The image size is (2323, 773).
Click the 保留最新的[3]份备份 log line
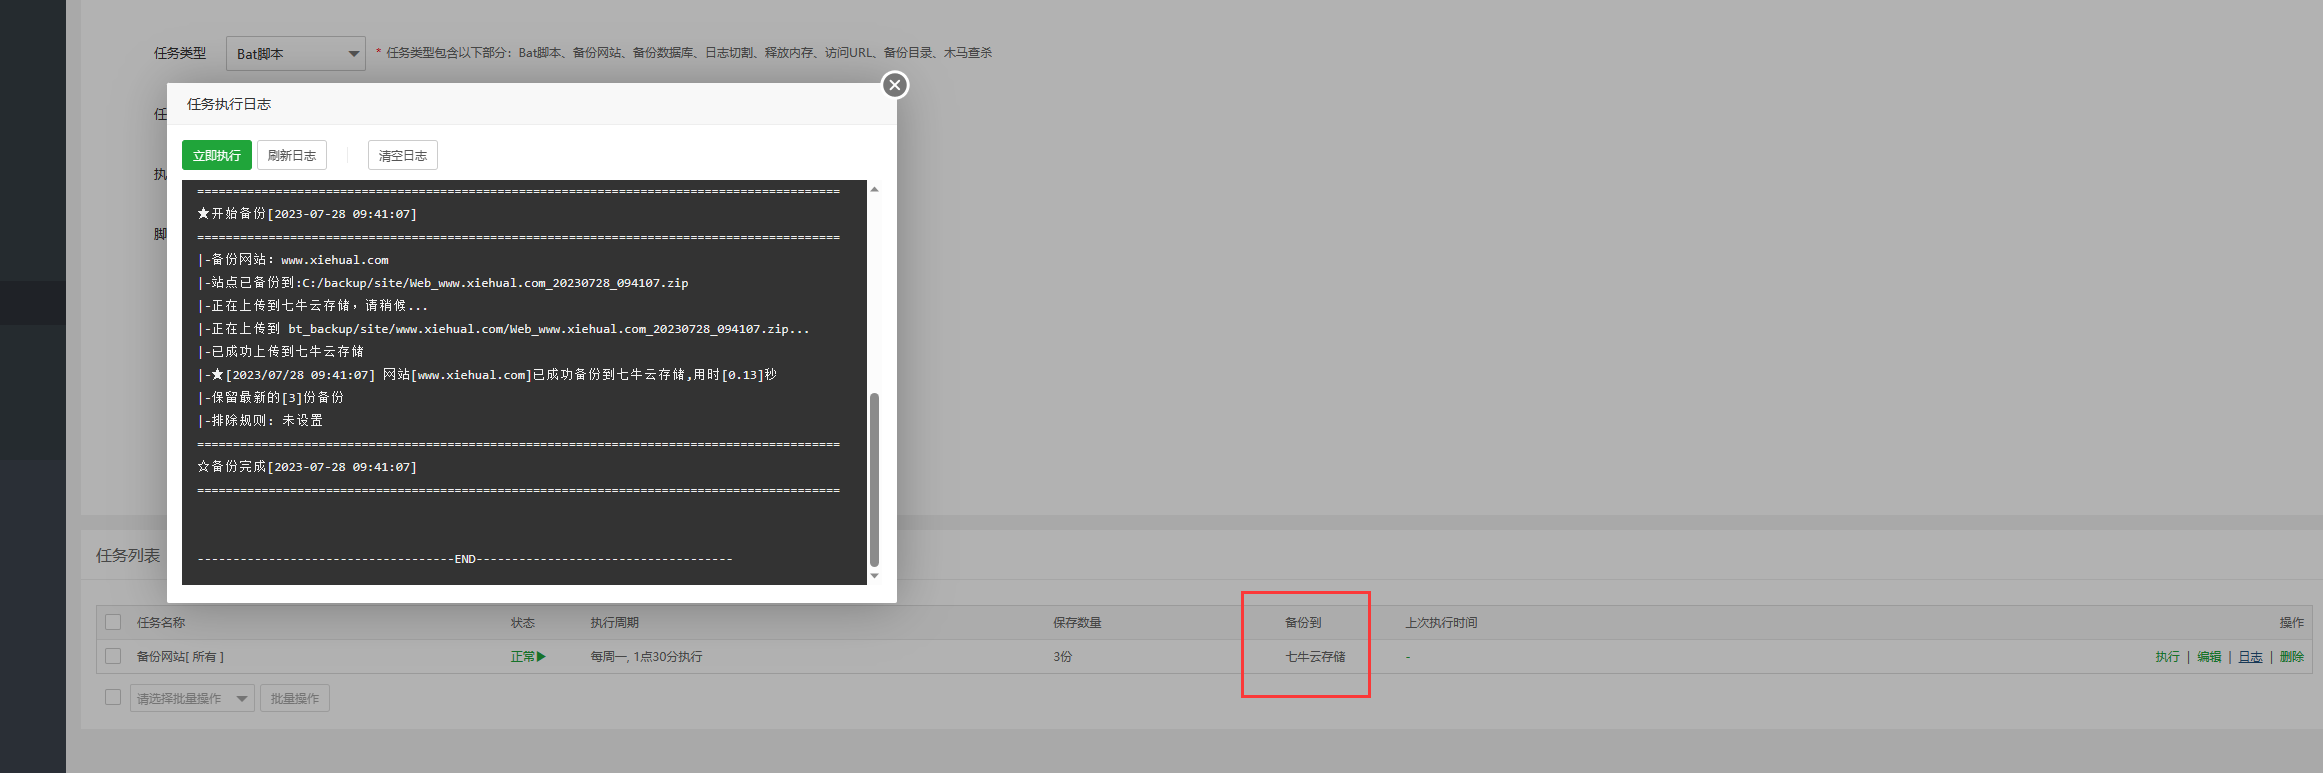pos(271,398)
